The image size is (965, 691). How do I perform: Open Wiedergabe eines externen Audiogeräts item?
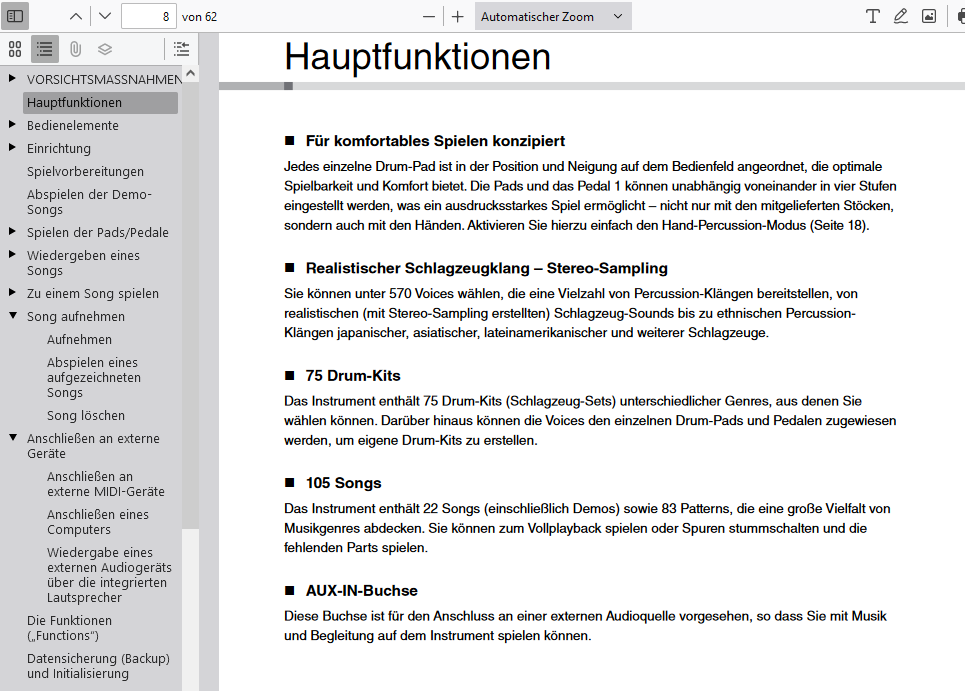(x=109, y=575)
